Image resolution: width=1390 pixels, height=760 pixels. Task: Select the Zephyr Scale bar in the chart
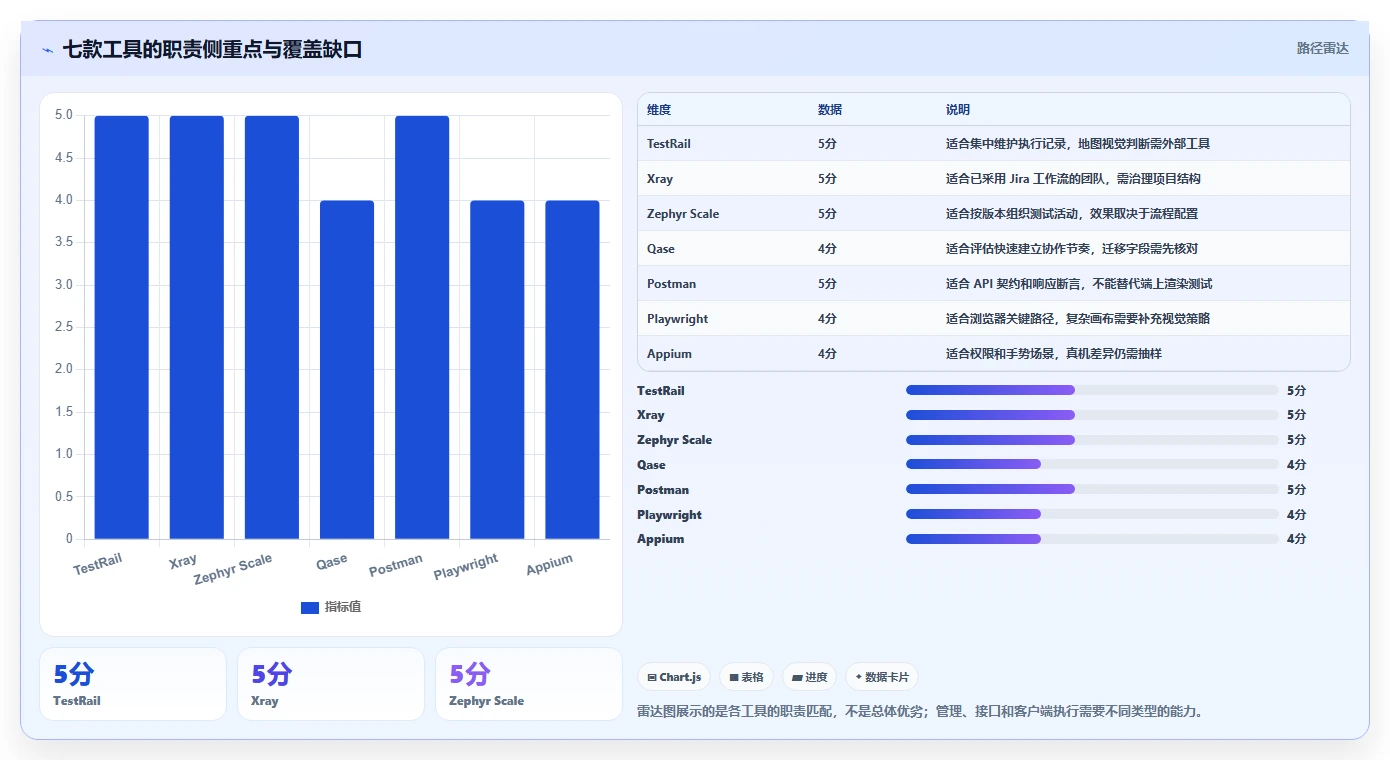[x=272, y=327]
